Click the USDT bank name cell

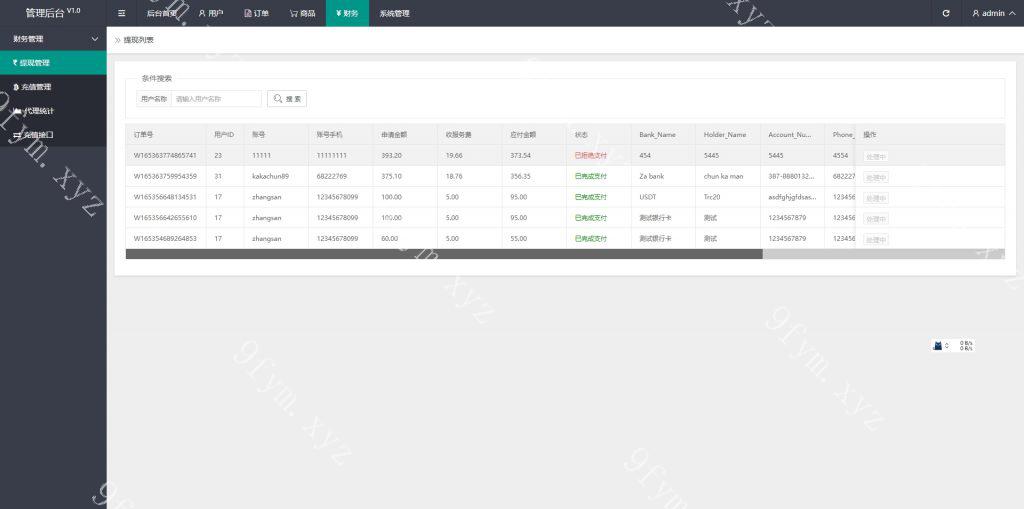click(648, 197)
